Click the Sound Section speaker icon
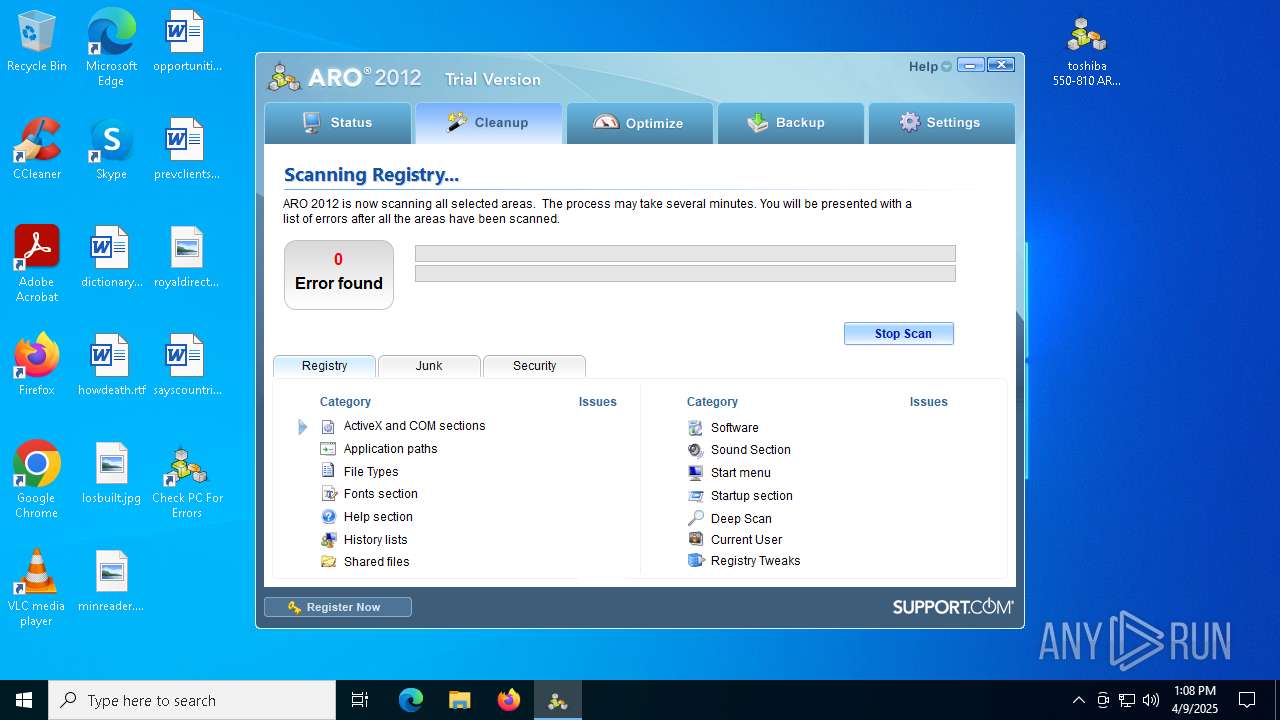This screenshot has width=1280, height=720. 696,450
